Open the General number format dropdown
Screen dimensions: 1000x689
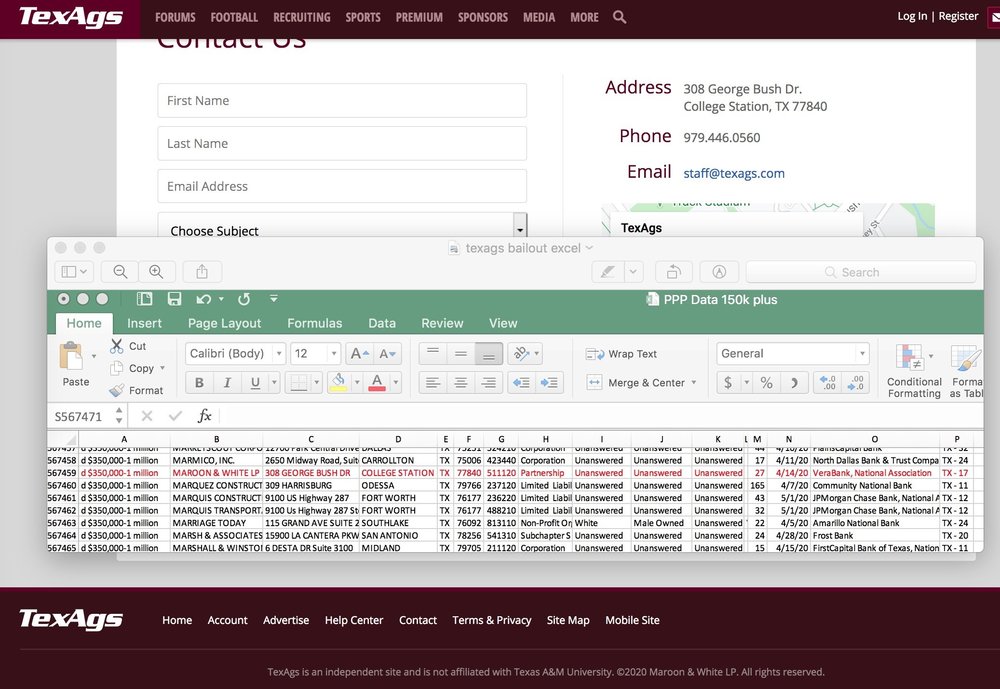pos(862,353)
